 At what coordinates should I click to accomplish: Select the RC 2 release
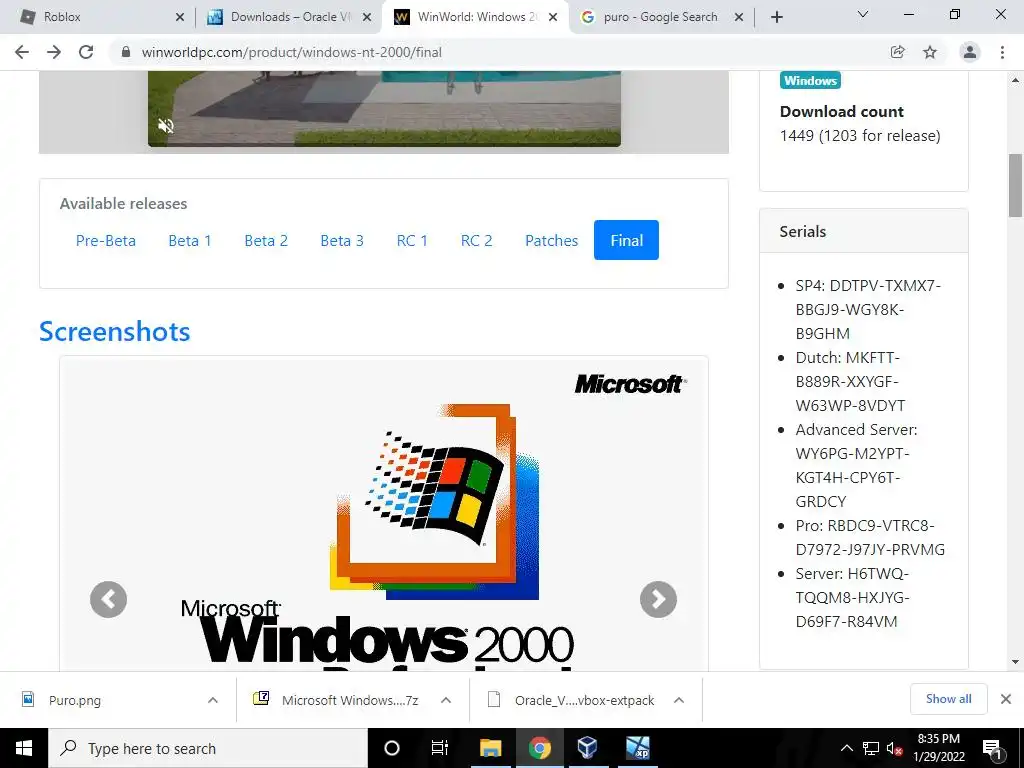click(477, 240)
